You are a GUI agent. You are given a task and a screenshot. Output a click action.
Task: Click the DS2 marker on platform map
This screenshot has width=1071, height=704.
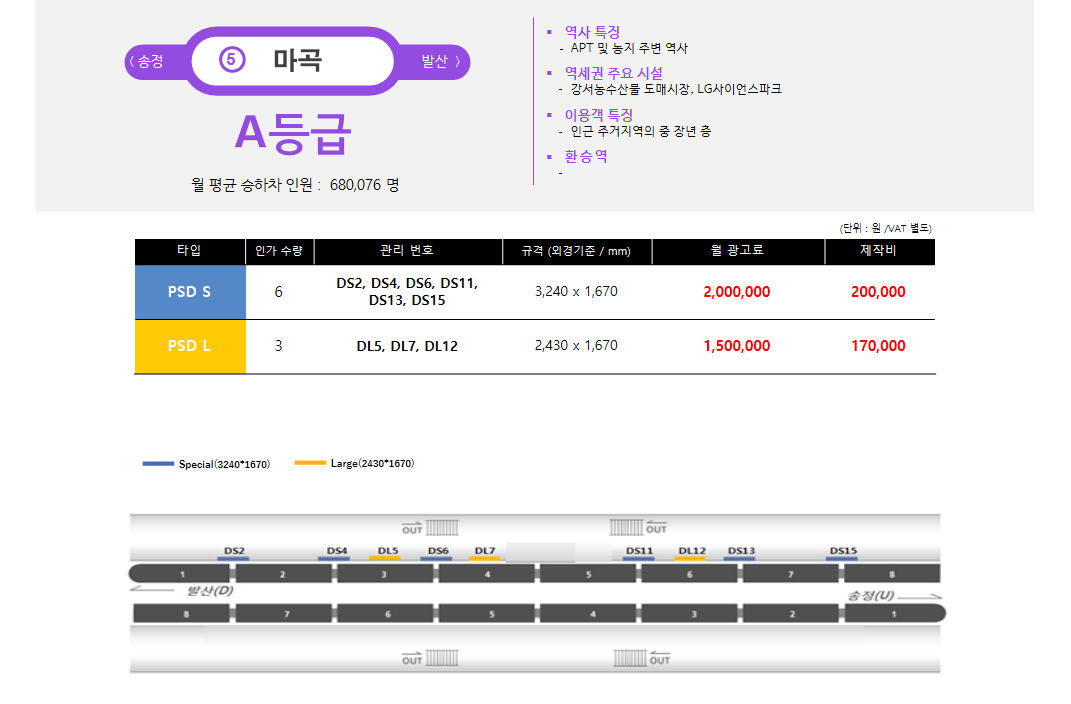[234, 553]
